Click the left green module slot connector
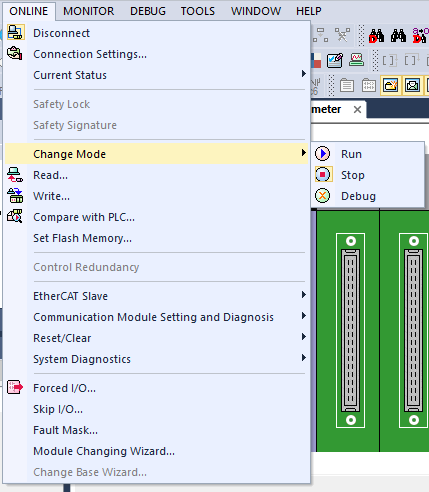429x492 pixels. (x=350, y=330)
